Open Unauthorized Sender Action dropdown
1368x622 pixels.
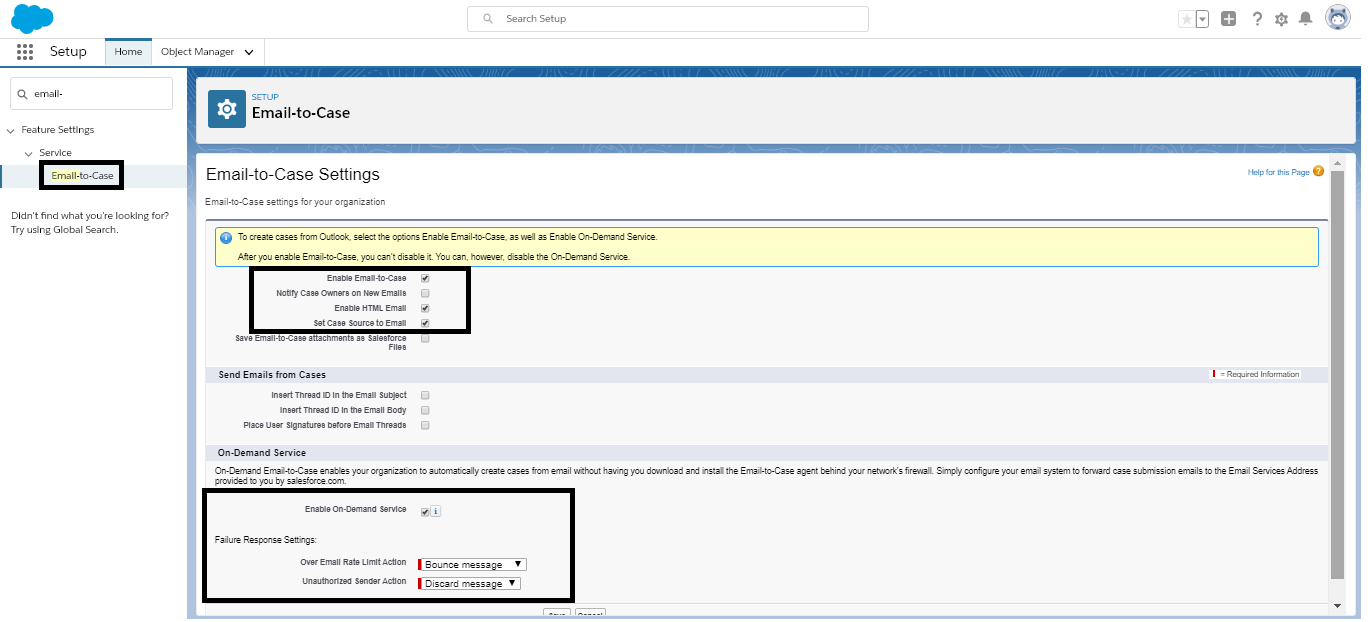[x=470, y=583]
